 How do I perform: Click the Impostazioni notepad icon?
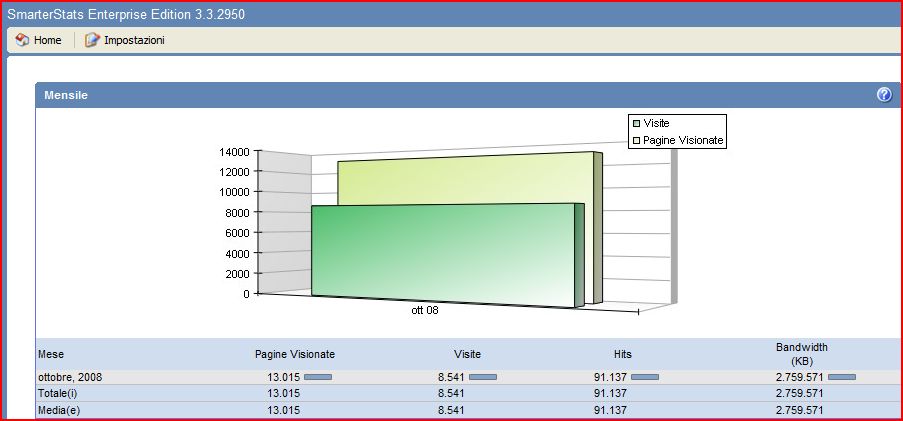tap(92, 40)
